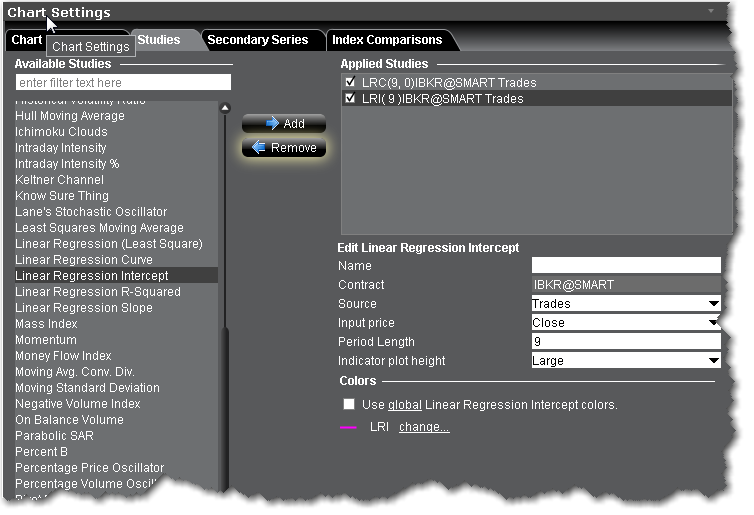Click the change... link for LRI color

424,428
